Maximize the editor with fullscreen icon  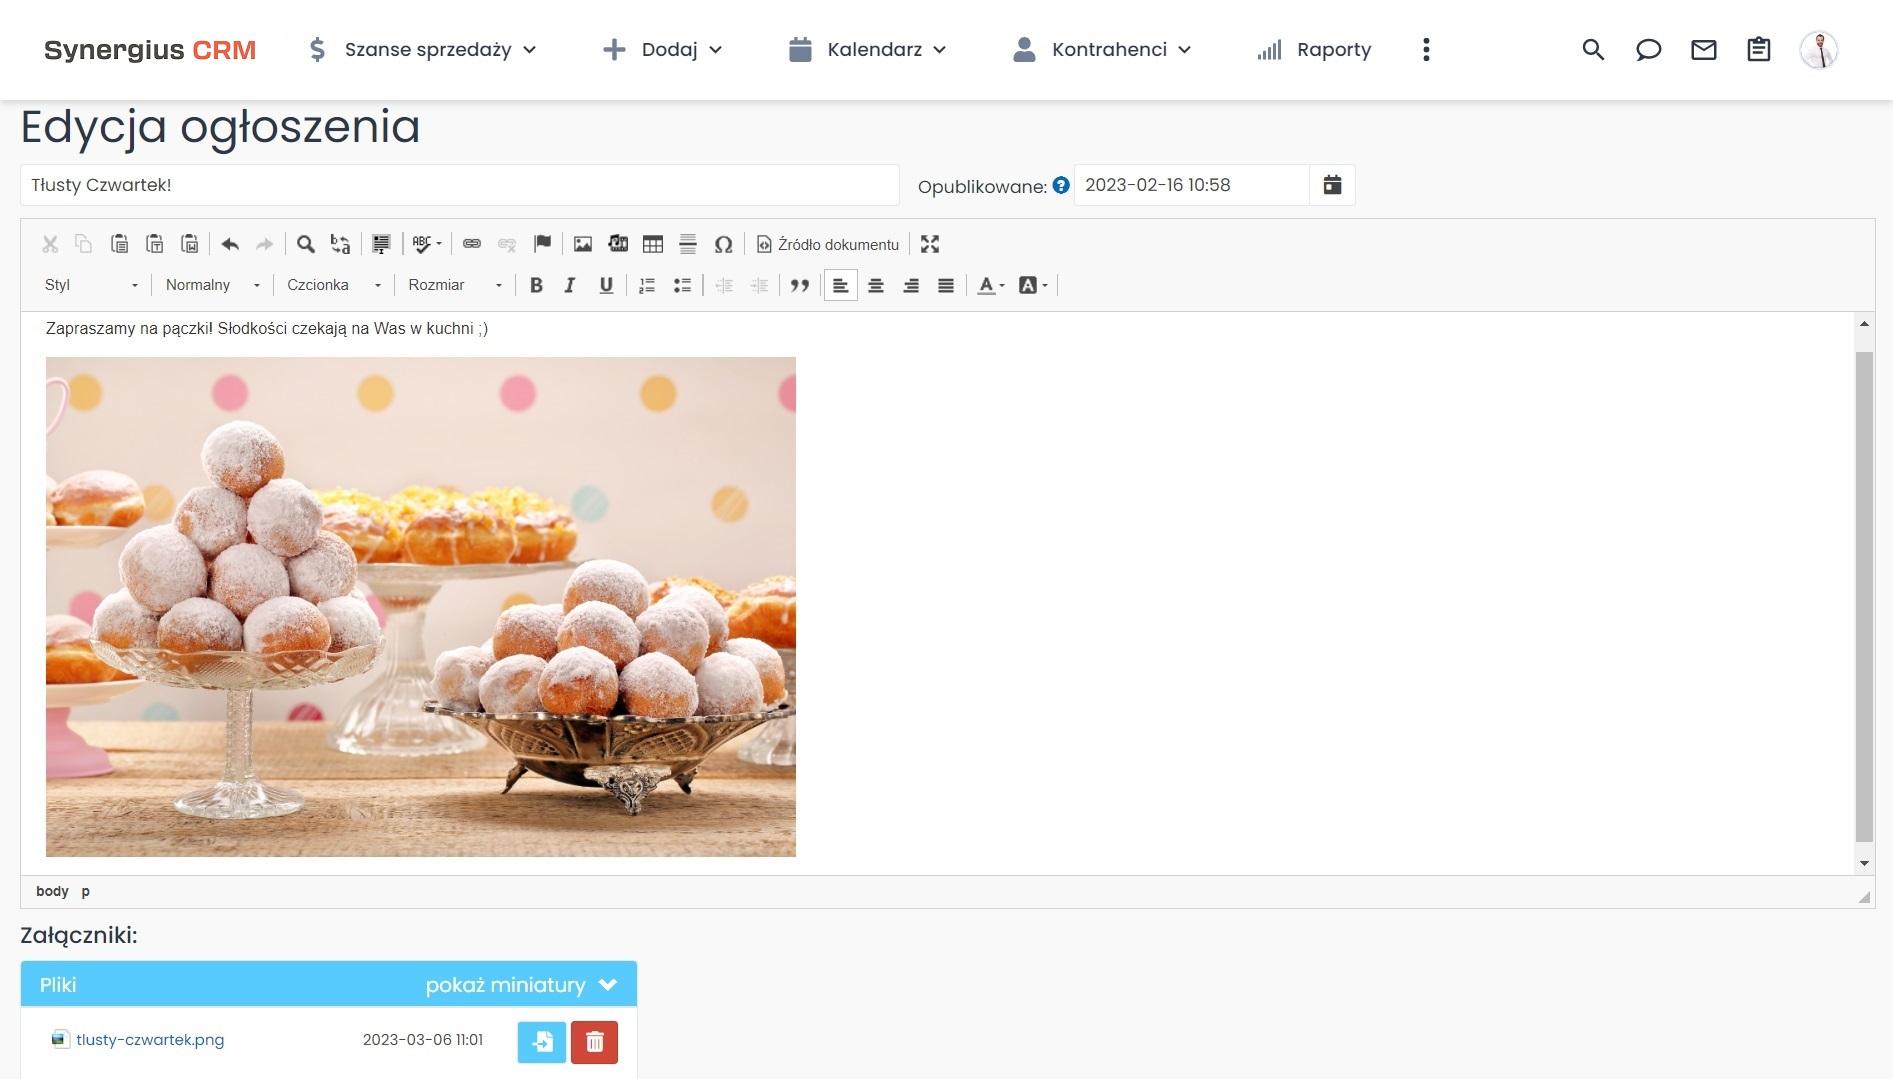click(x=930, y=244)
